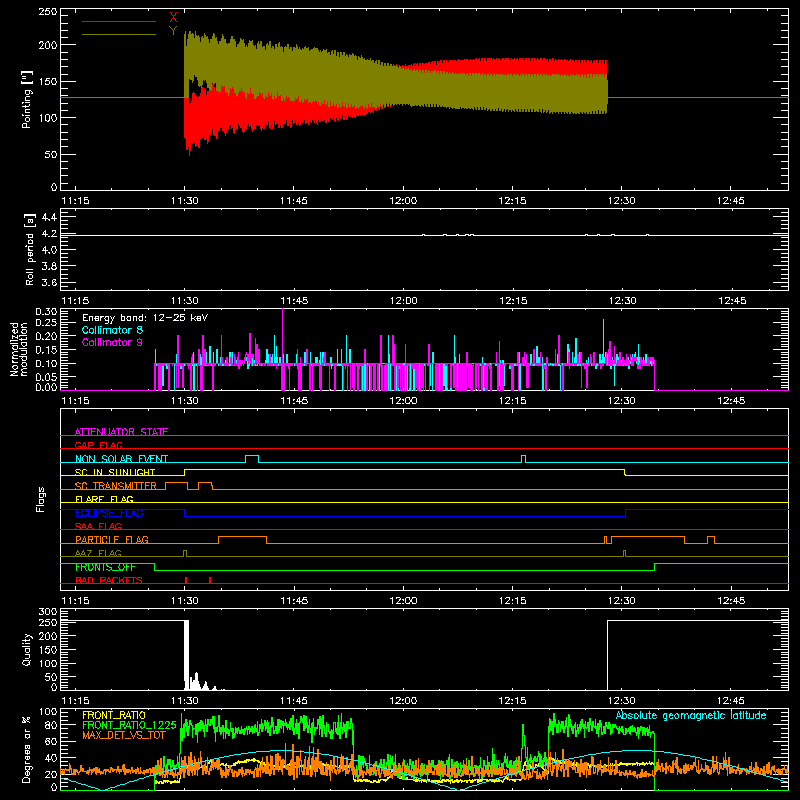Click the 'Collimator 8' legend label
The width and height of the screenshot is (800, 800).
click(112, 330)
